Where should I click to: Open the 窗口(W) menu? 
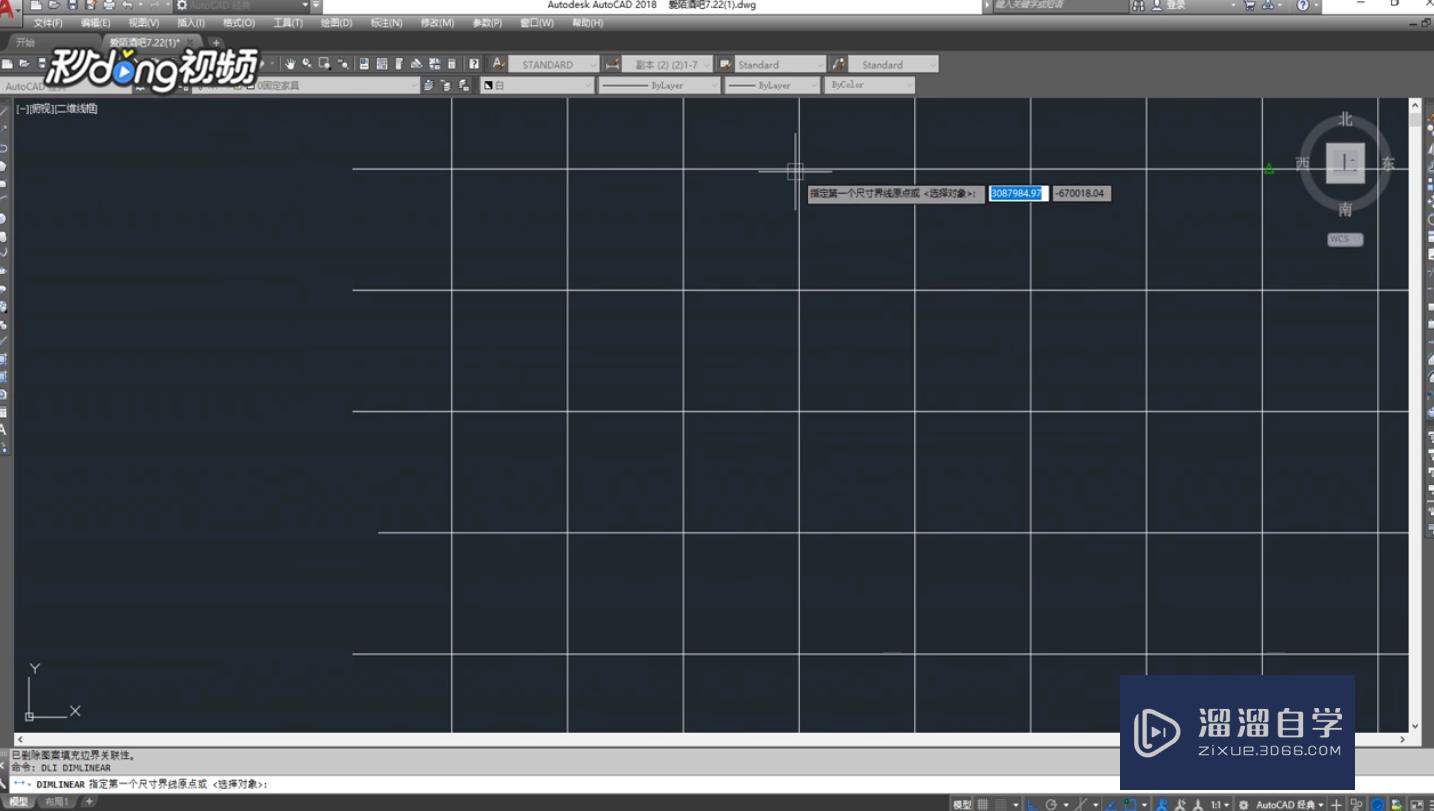[537, 22]
